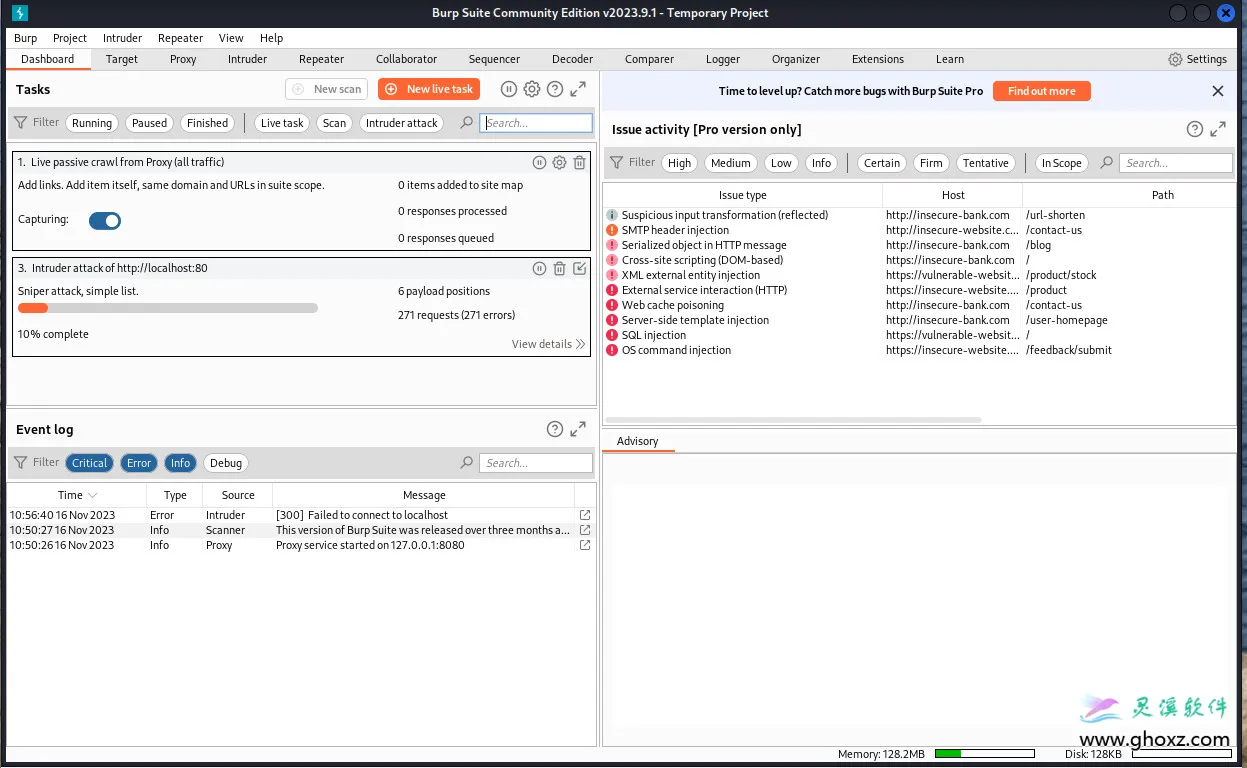Toggle the Running task filter
The image size is (1247, 768).
[x=92, y=123]
